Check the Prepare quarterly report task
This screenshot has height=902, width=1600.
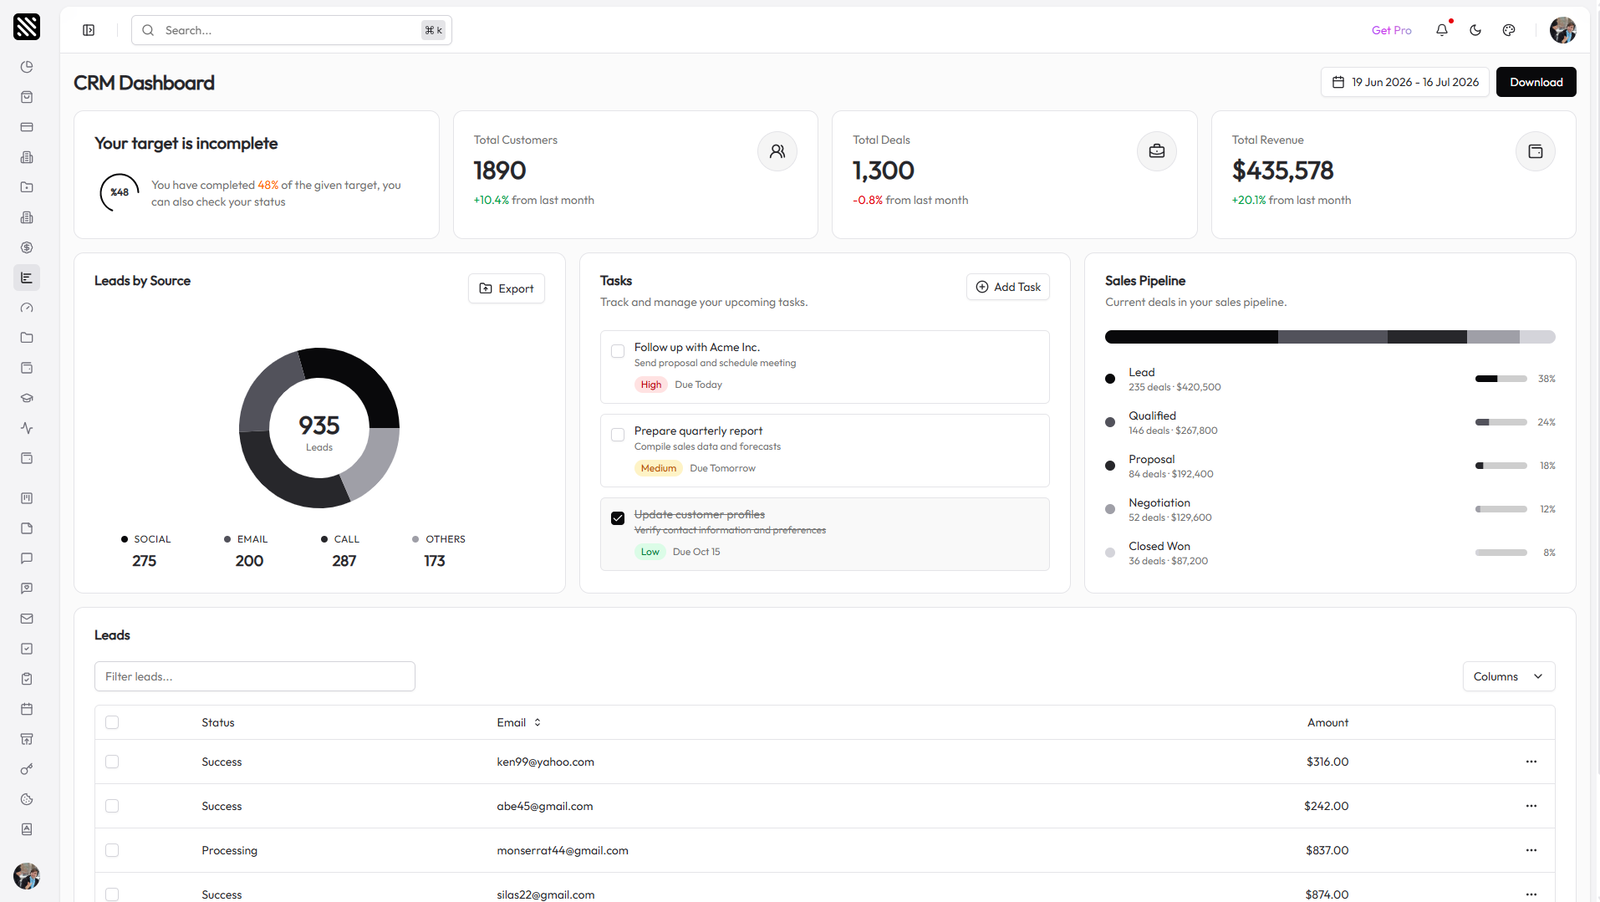coord(618,435)
